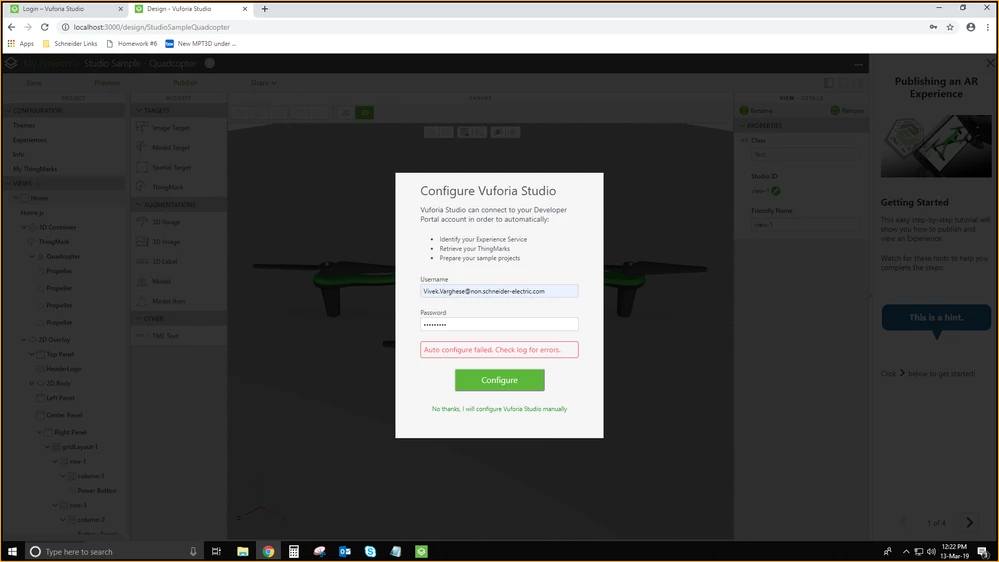Collapse the AUGMENTATIONS widget group

(x=139, y=205)
